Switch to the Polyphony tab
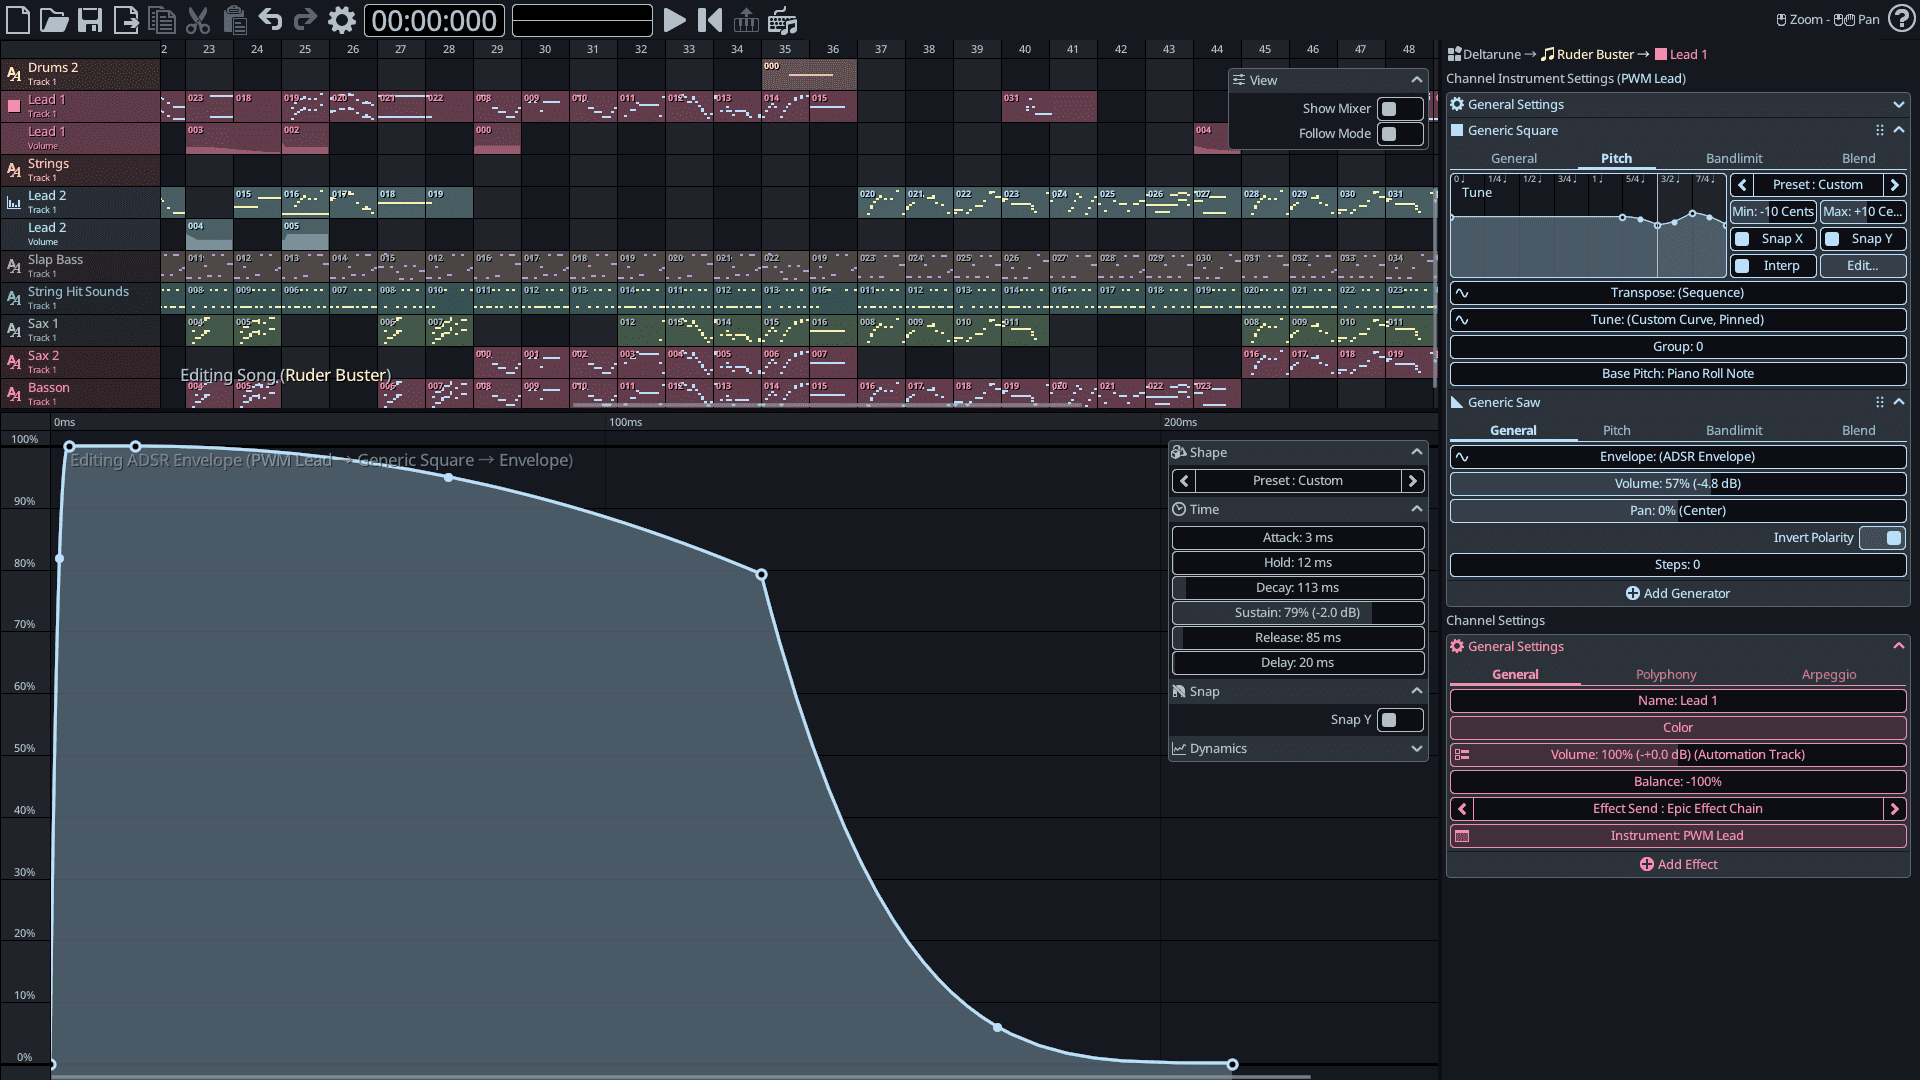Screen dimensions: 1920x1080 tap(1665, 675)
